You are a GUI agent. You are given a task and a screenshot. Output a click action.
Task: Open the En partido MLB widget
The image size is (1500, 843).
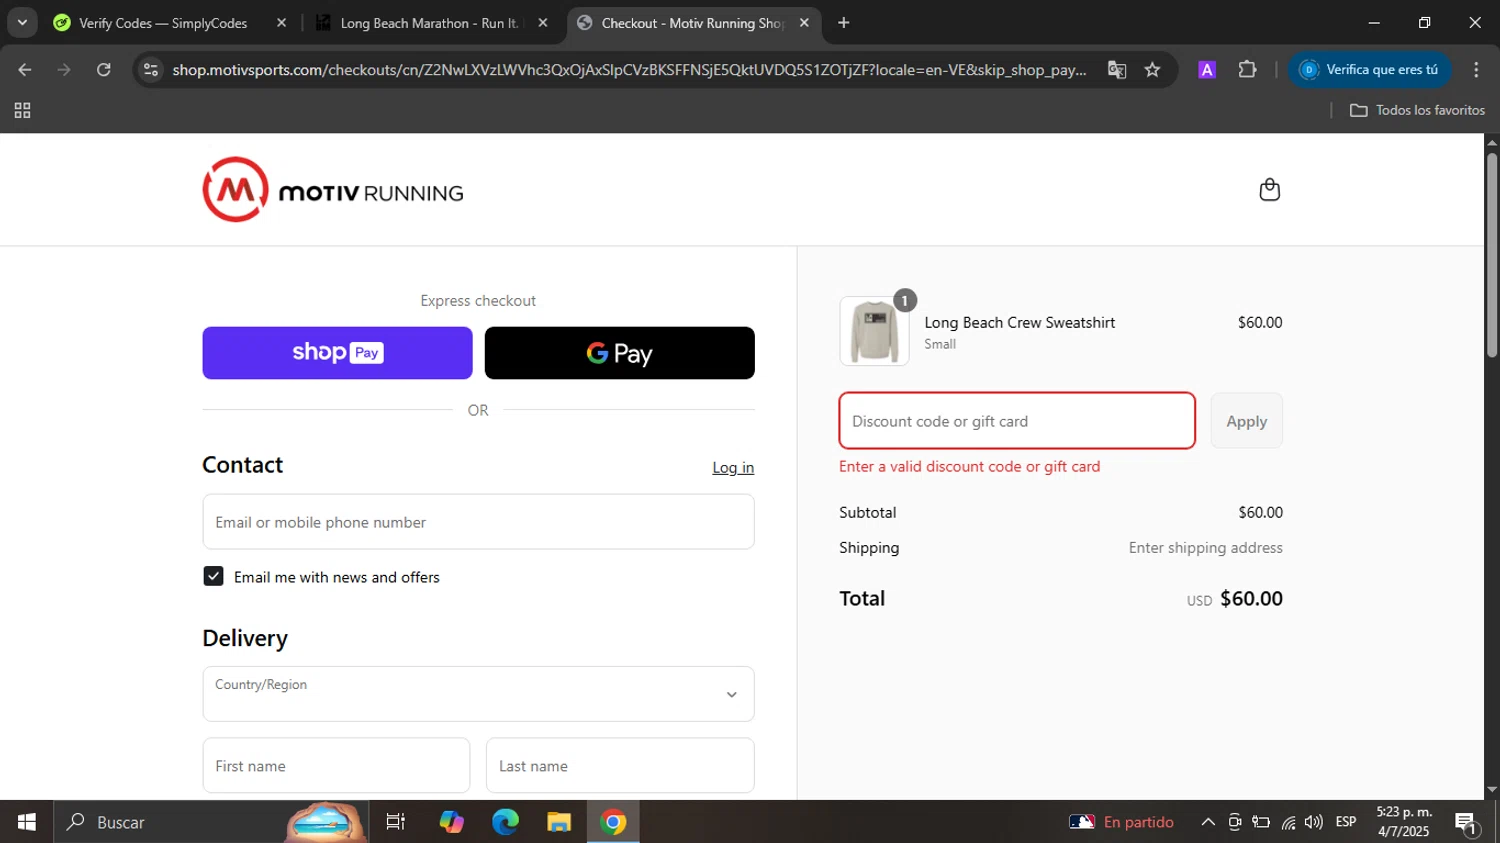tap(1121, 822)
